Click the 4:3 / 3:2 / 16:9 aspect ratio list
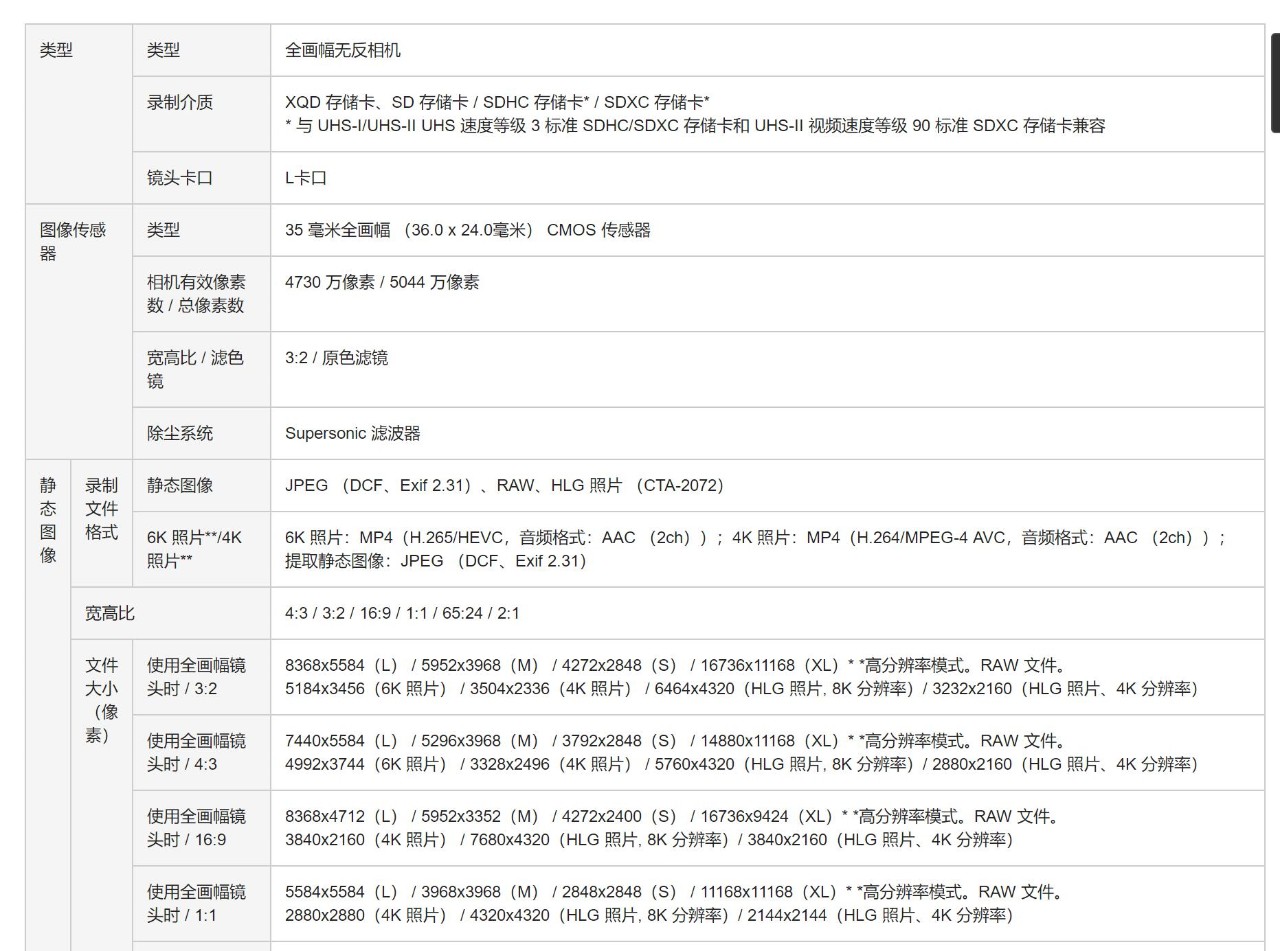The width and height of the screenshot is (1280, 951). [402, 613]
